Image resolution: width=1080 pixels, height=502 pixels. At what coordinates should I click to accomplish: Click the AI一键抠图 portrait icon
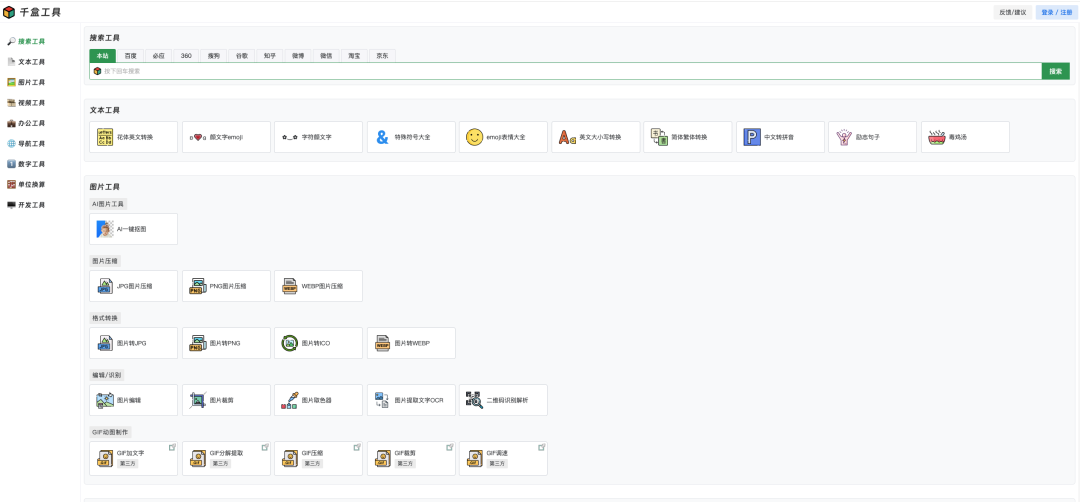click(x=105, y=229)
